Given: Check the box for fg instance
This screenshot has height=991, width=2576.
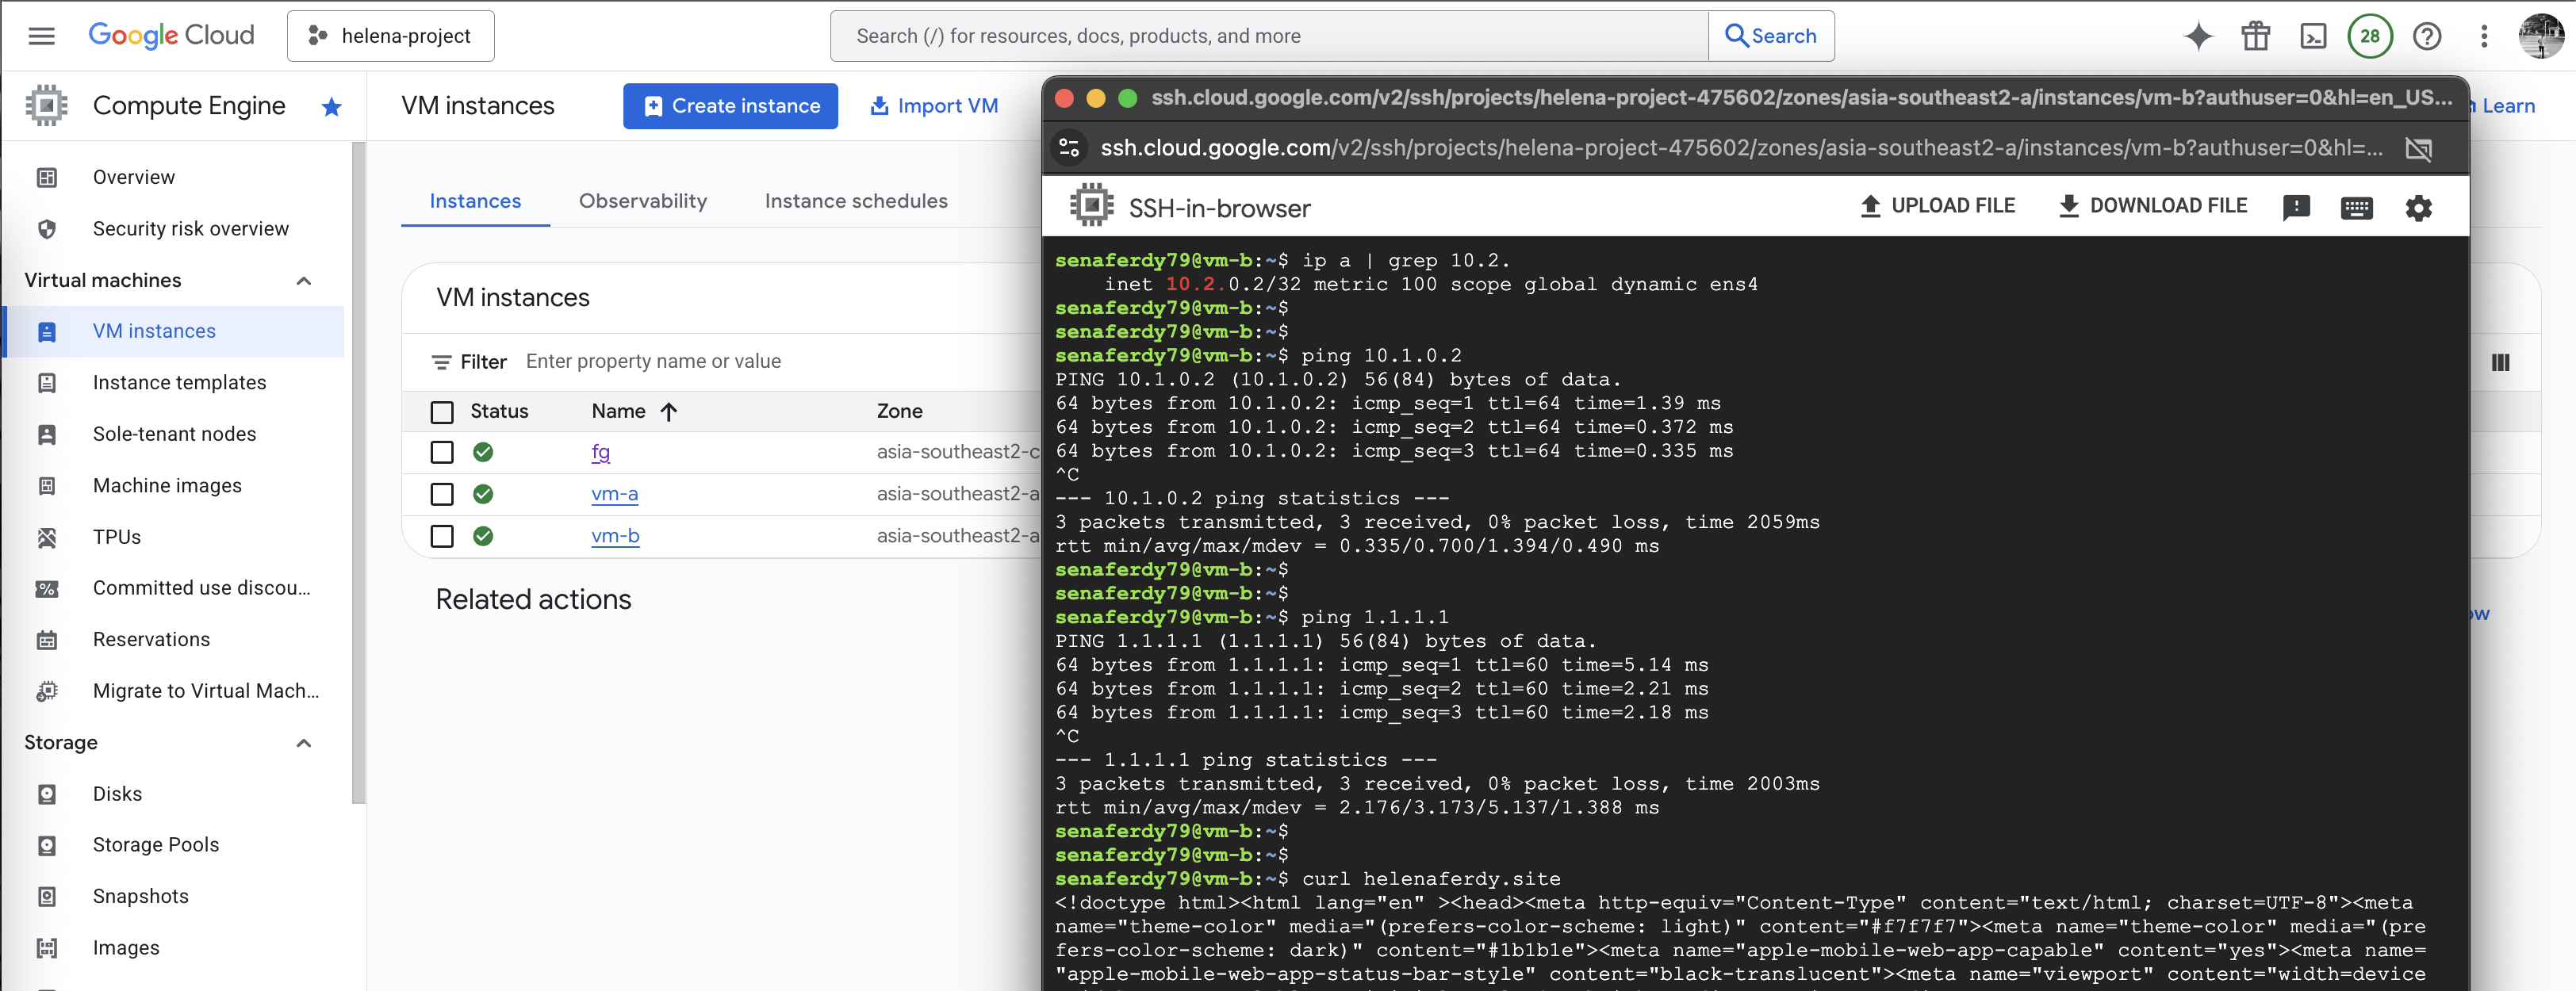Looking at the screenshot, I should (x=442, y=453).
